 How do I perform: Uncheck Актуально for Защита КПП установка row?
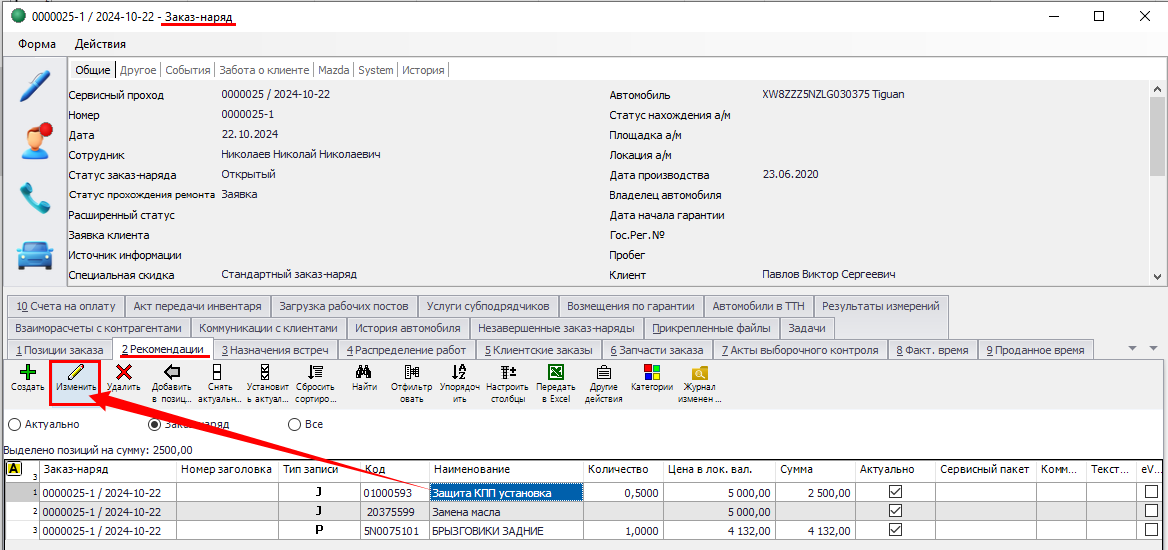895,492
